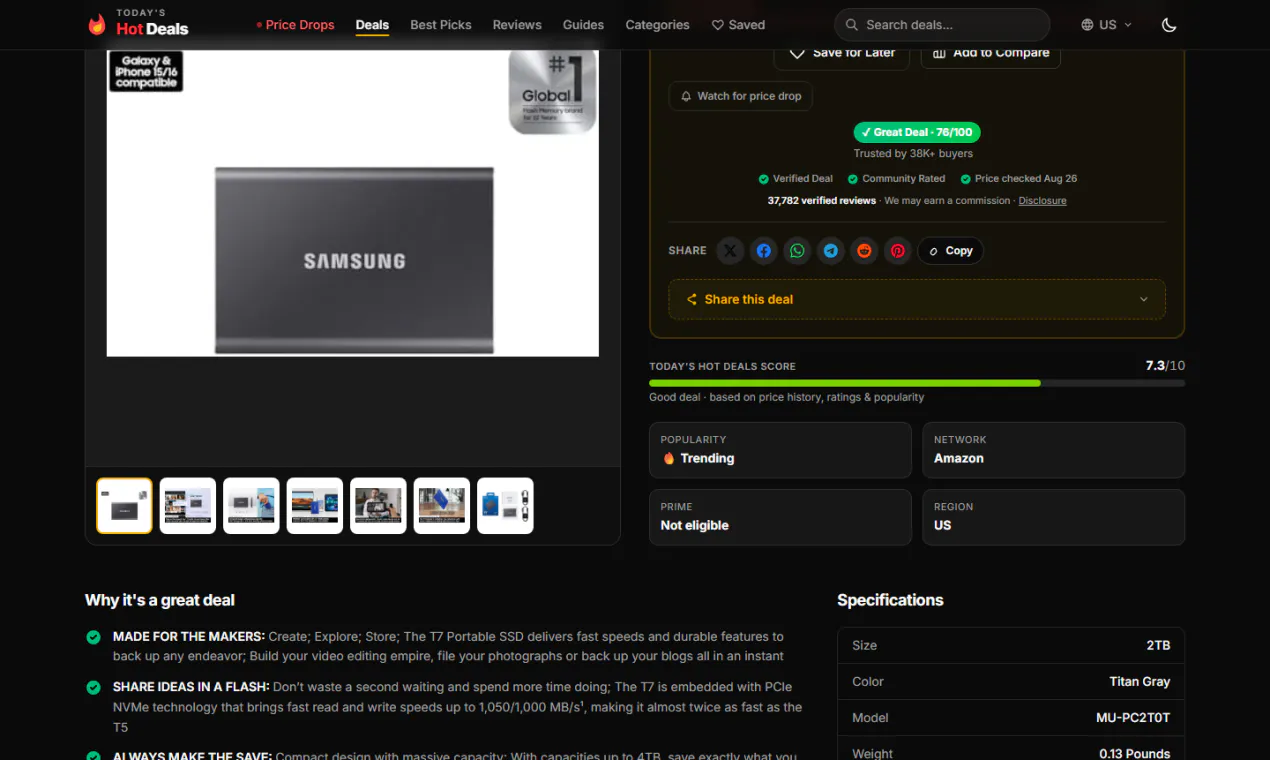Share on X (Twitter) icon
This screenshot has height=760, width=1270.
(x=730, y=251)
